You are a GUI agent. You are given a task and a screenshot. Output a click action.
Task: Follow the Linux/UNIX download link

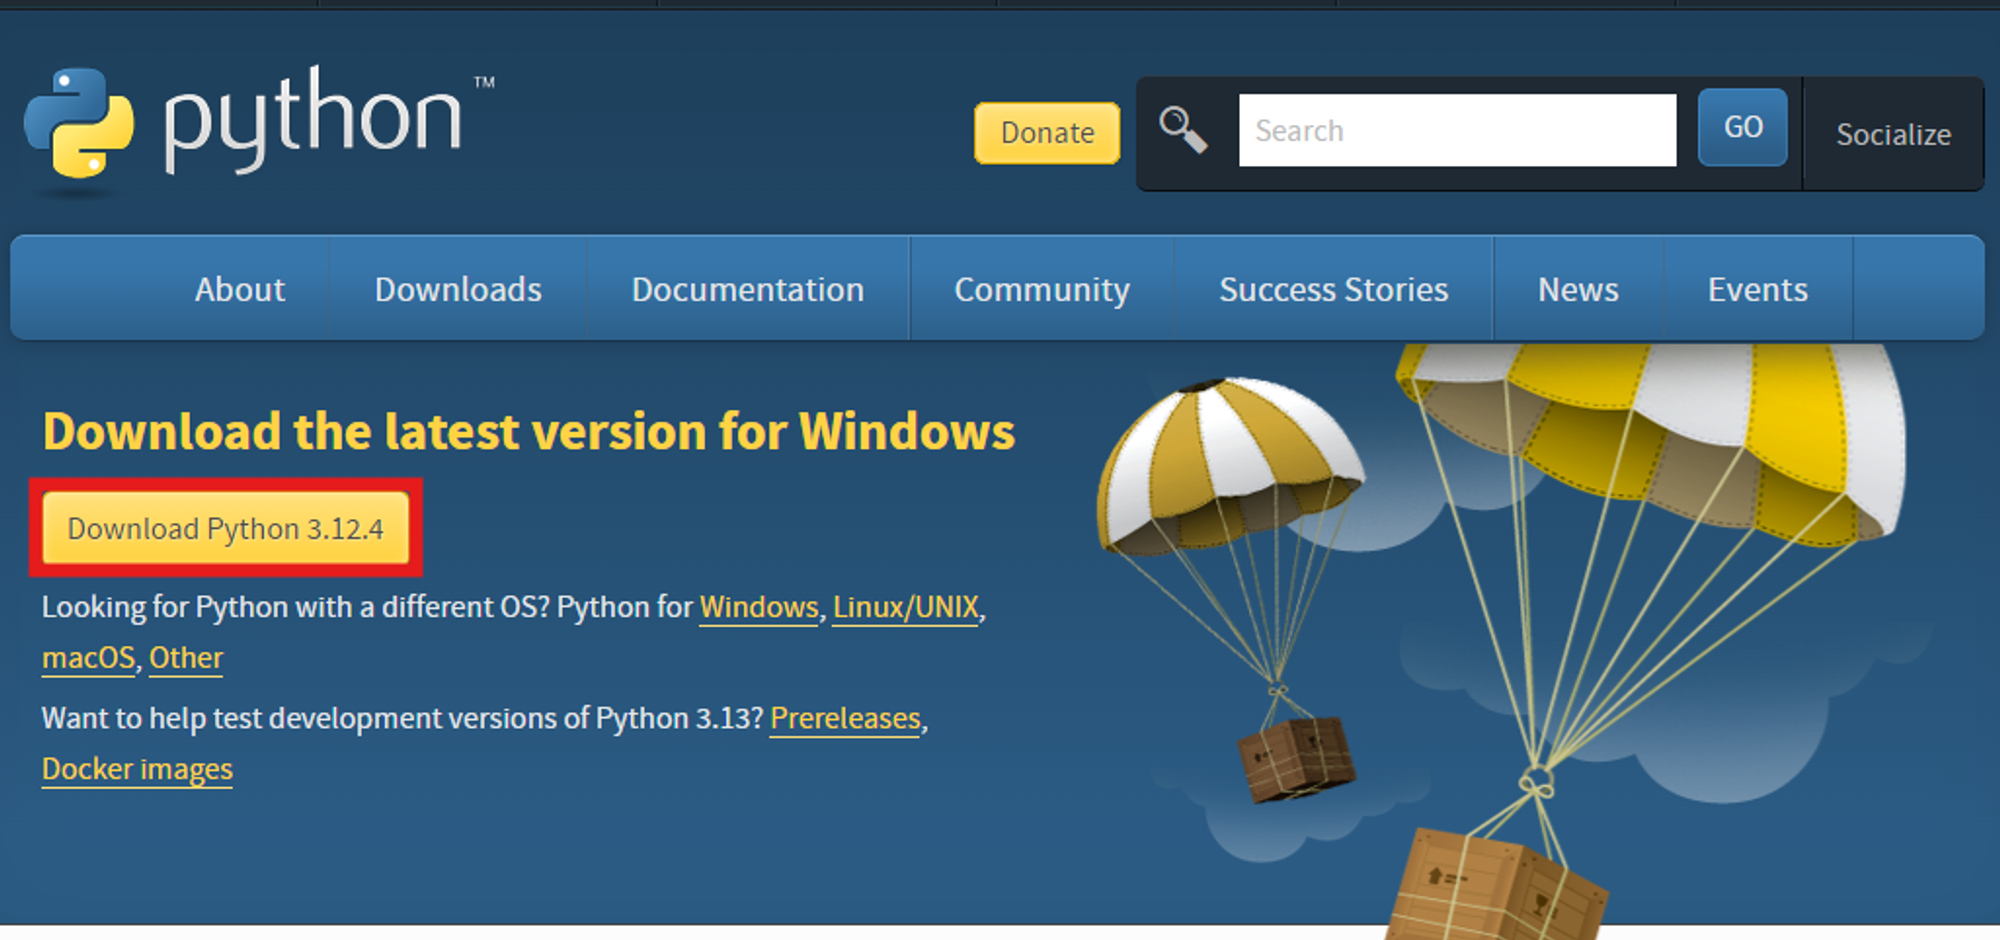tap(906, 607)
